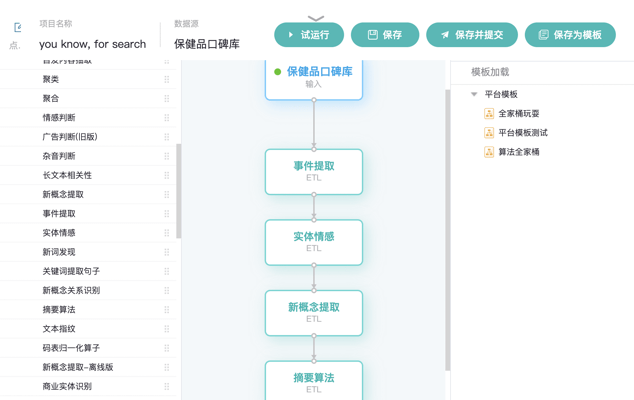Click the 保存为模板 save as template button
634x400 pixels.
570,35
